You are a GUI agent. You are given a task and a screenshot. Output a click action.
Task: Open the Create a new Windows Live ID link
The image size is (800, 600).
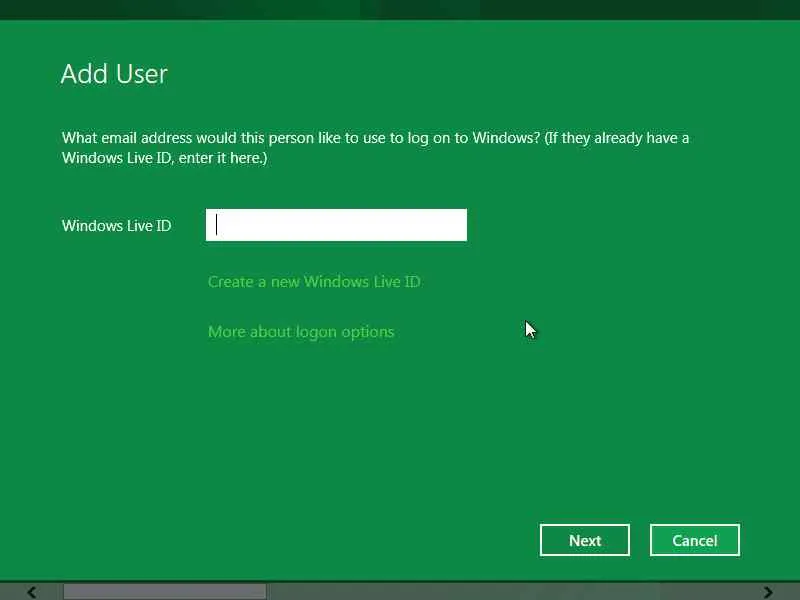click(314, 282)
